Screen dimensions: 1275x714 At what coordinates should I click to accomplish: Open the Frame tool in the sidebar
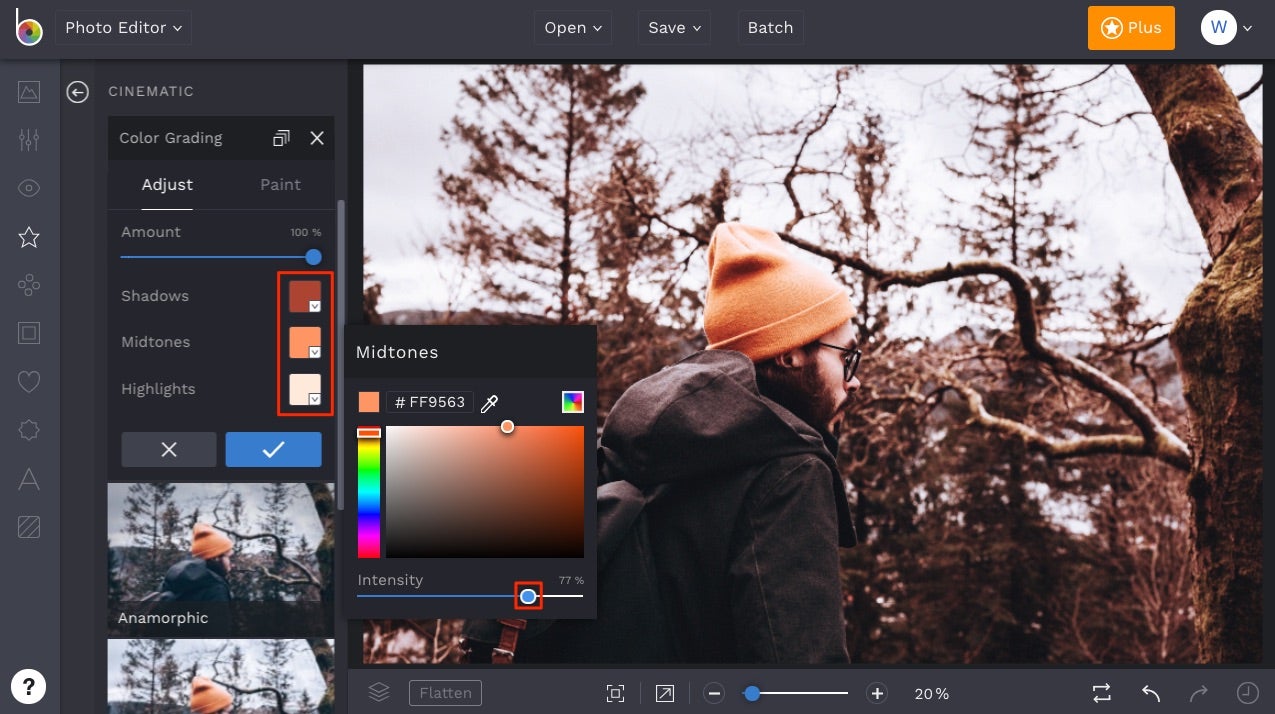click(x=28, y=333)
